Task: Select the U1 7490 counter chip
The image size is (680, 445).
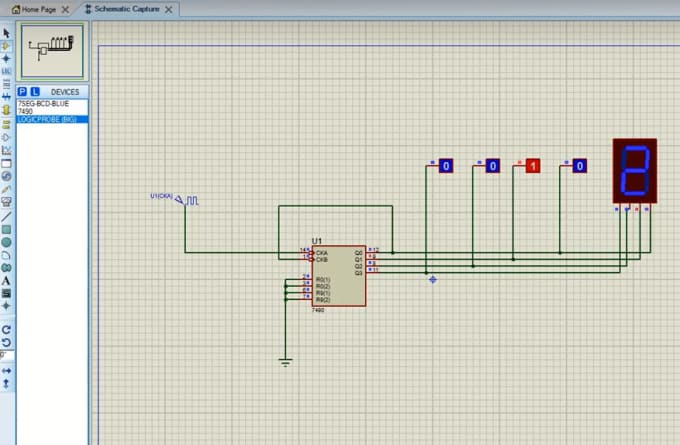Action: point(338,276)
